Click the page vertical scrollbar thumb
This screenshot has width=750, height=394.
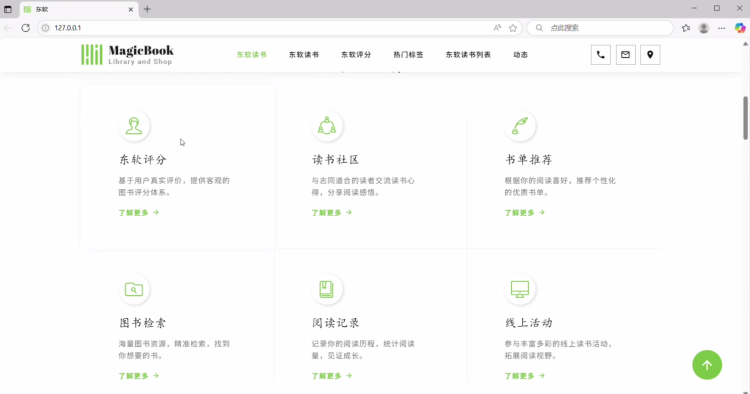(x=745, y=118)
